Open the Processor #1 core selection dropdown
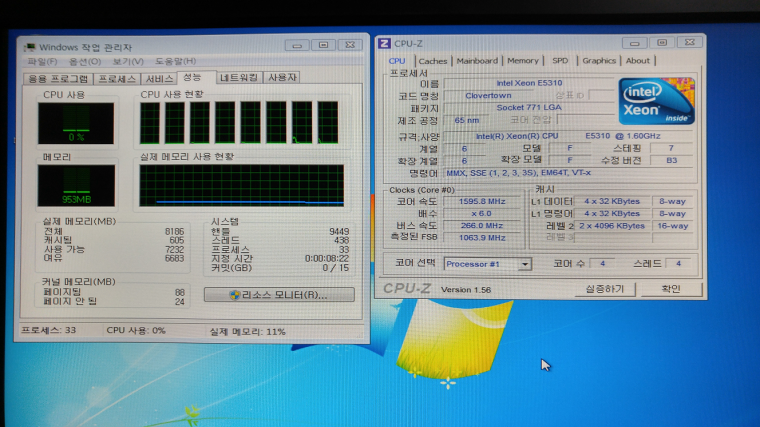Screen dimensions: 760x427 click(x=488, y=264)
